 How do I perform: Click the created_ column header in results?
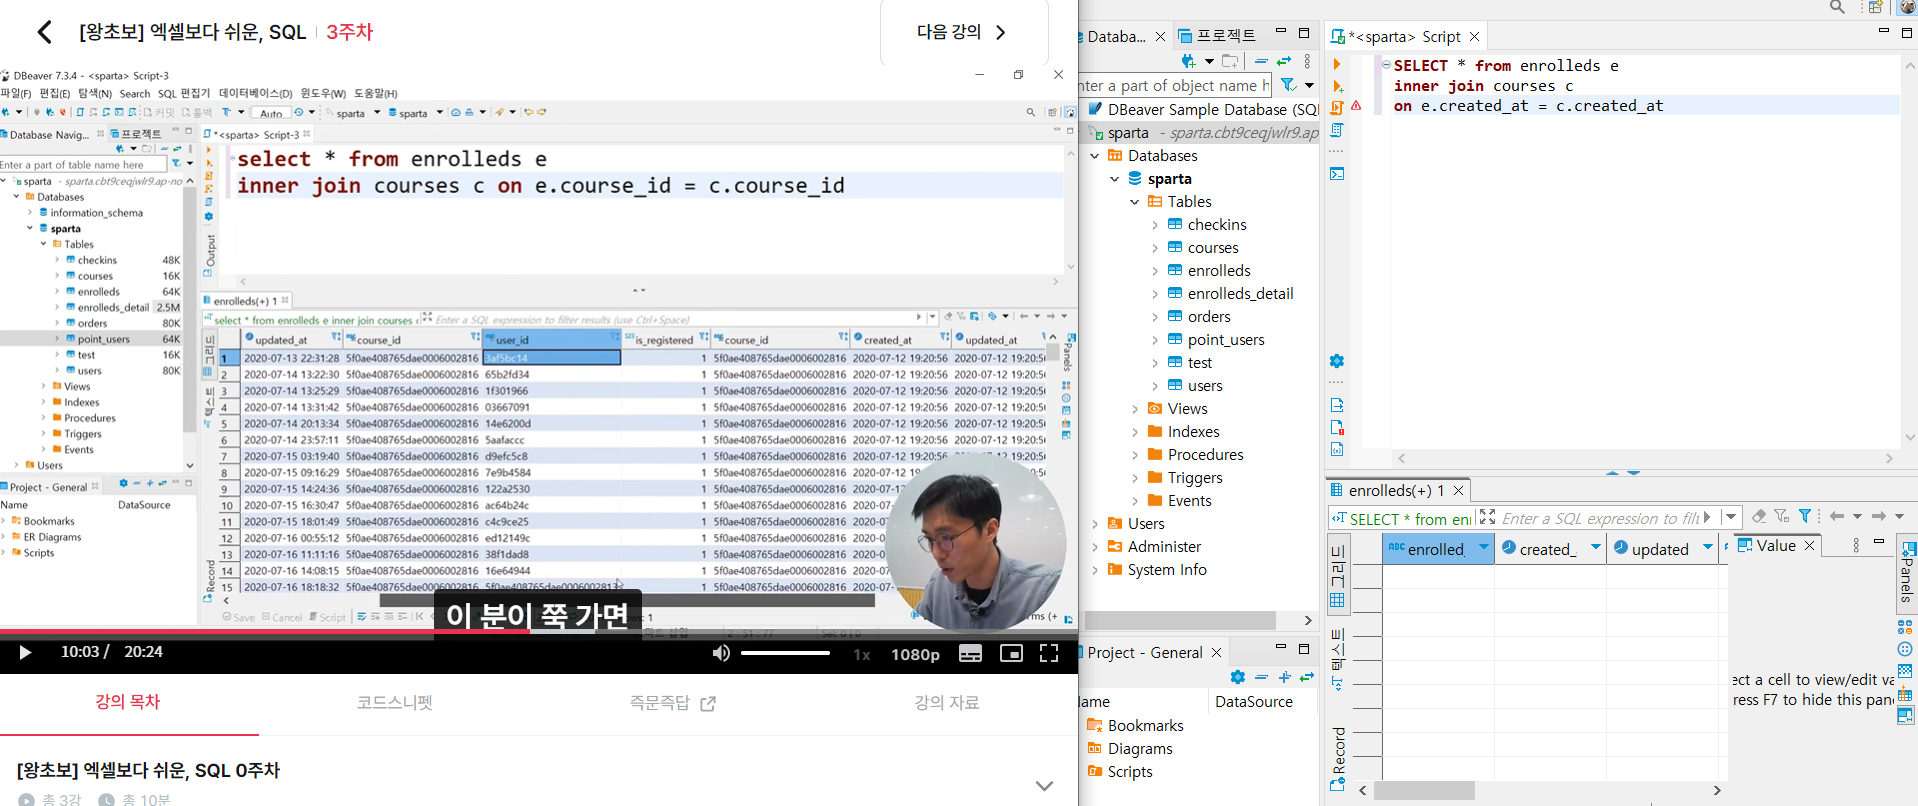(1548, 548)
